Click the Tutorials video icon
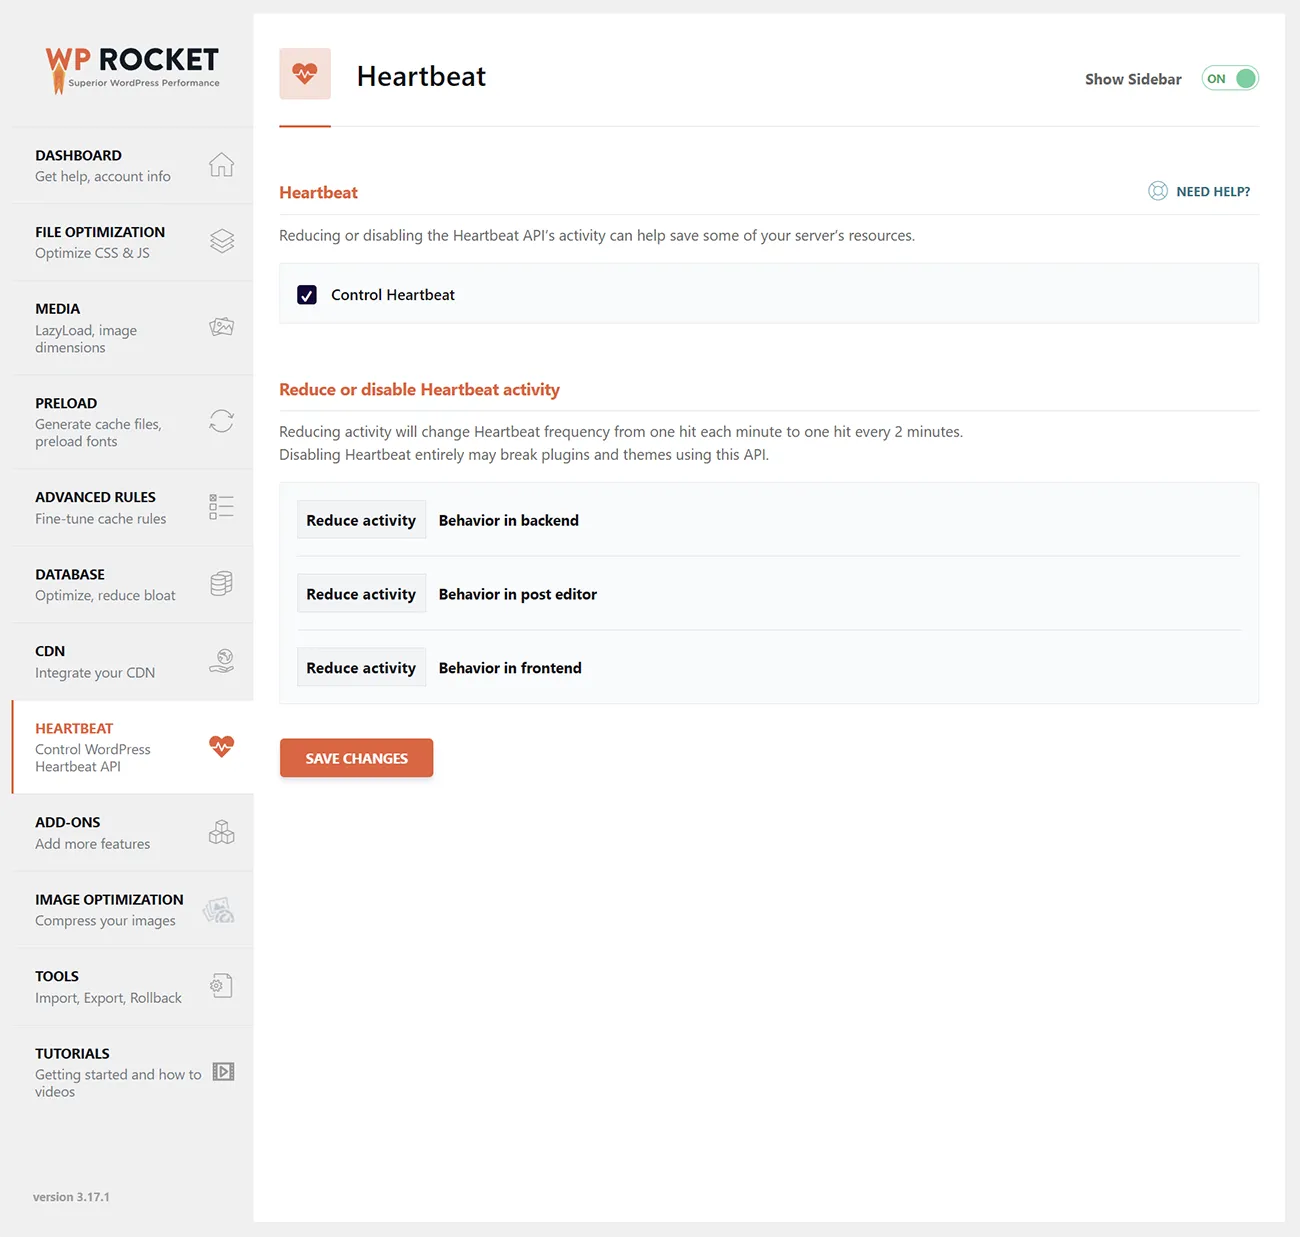This screenshot has height=1237, width=1300. coord(223,1072)
